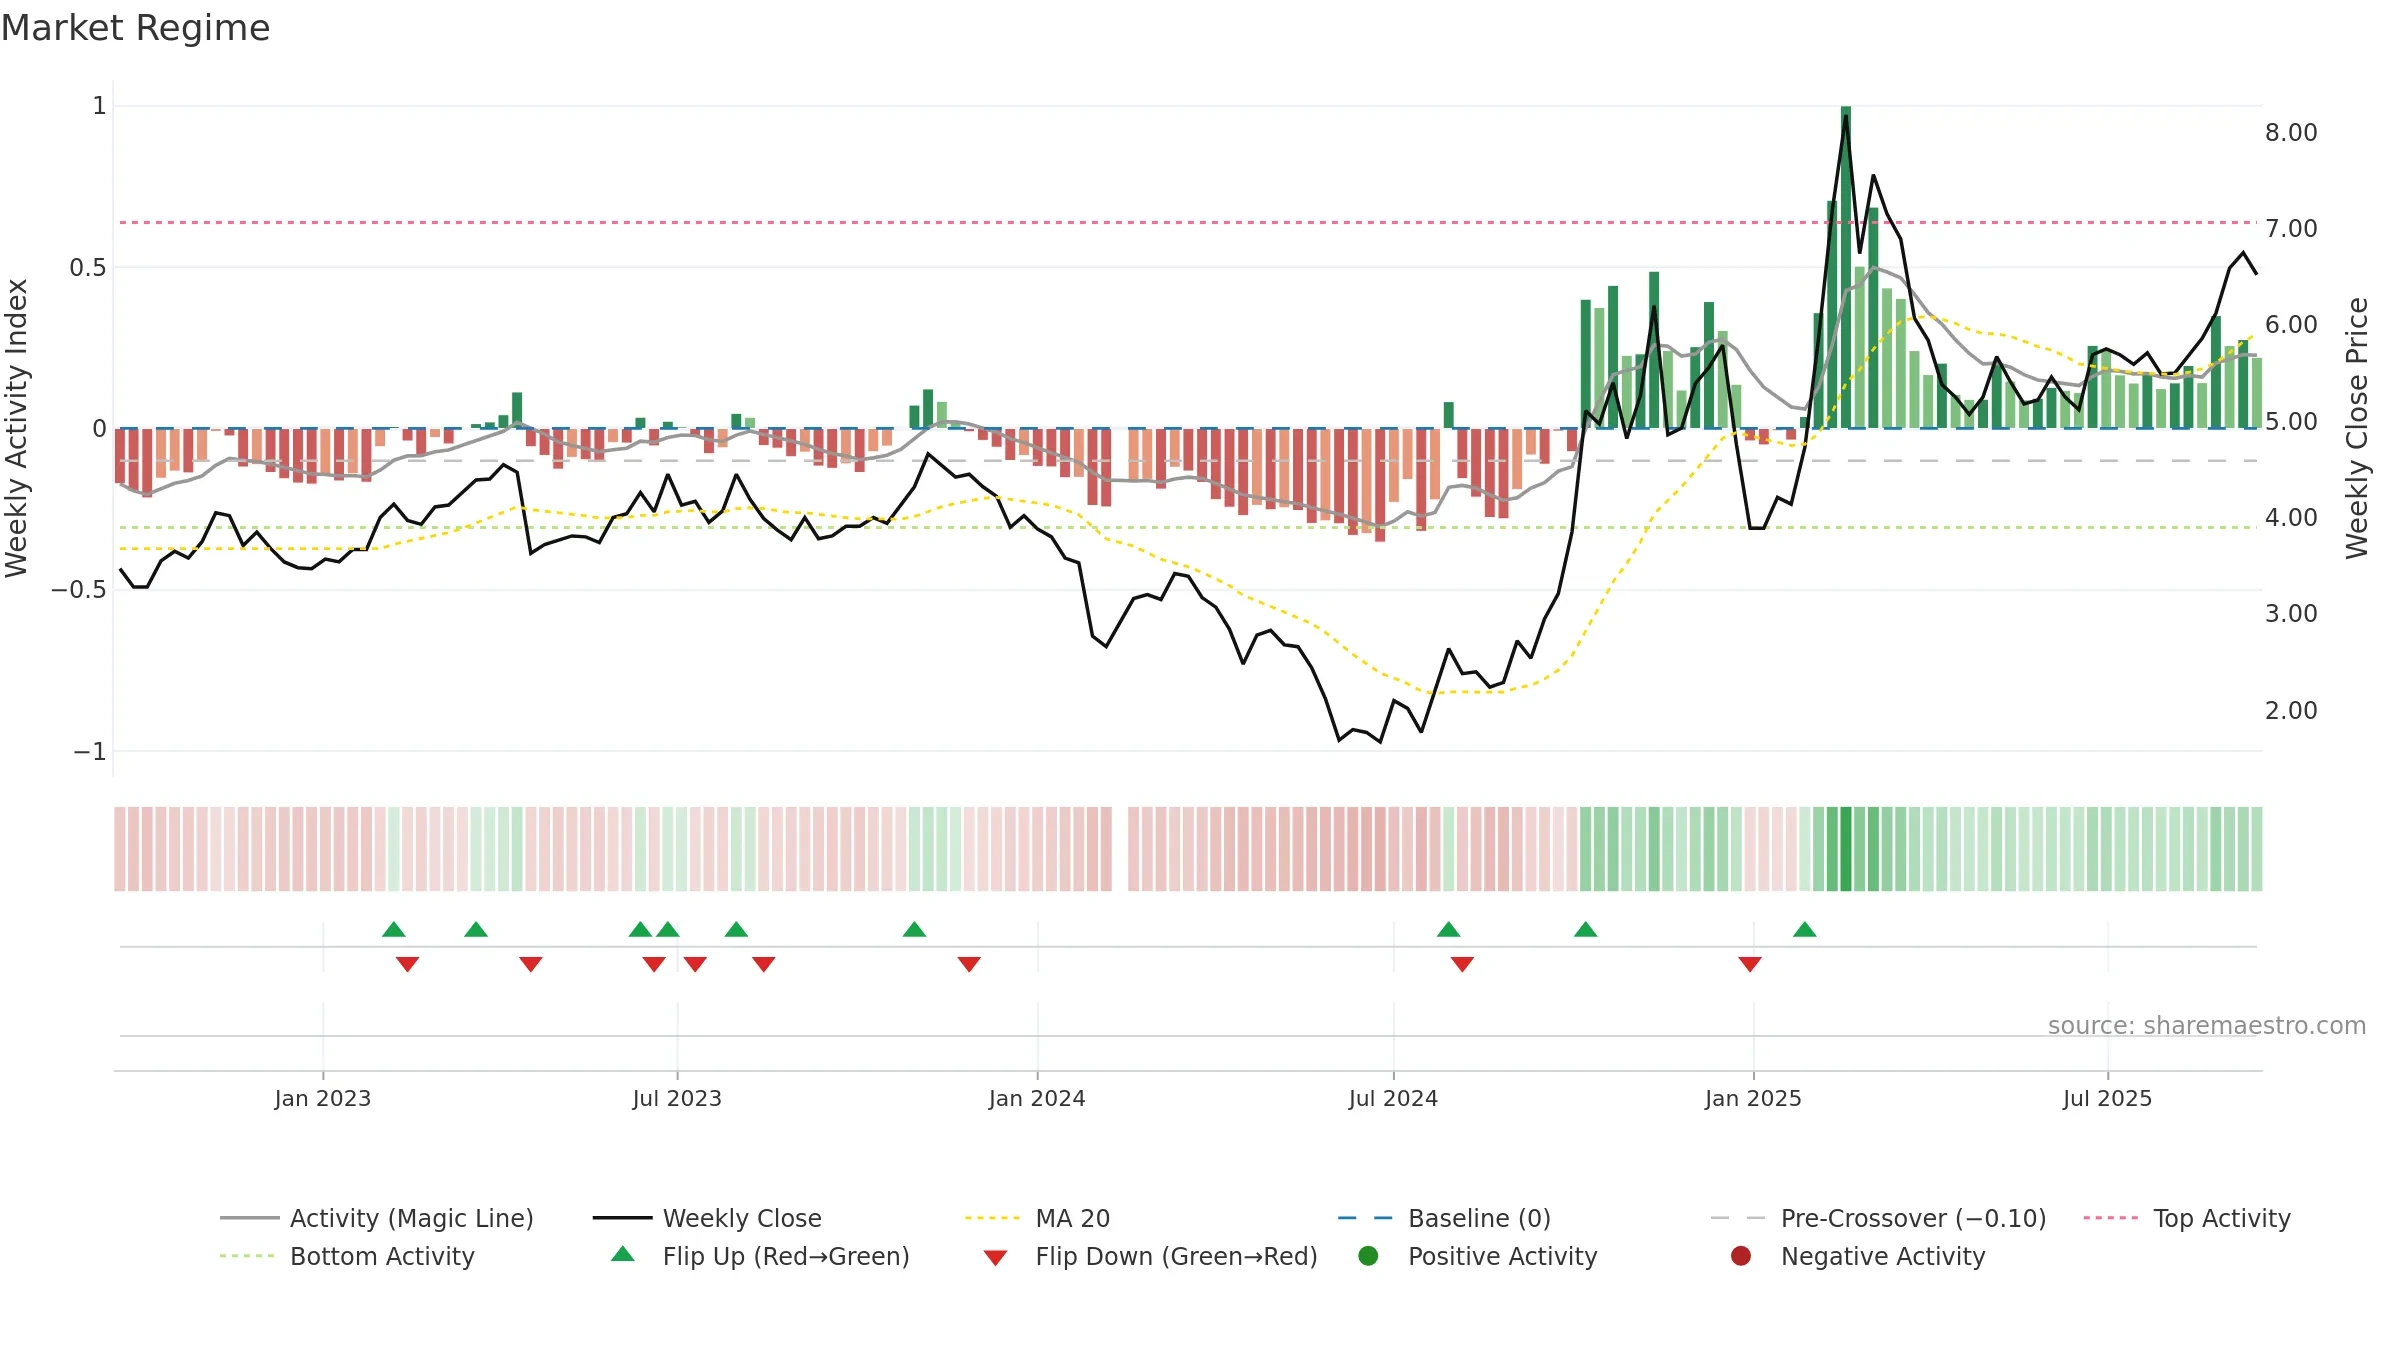Click the Jul 2025 x-axis label
This screenshot has width=2400, height=1350.
click(2107, 1098)
